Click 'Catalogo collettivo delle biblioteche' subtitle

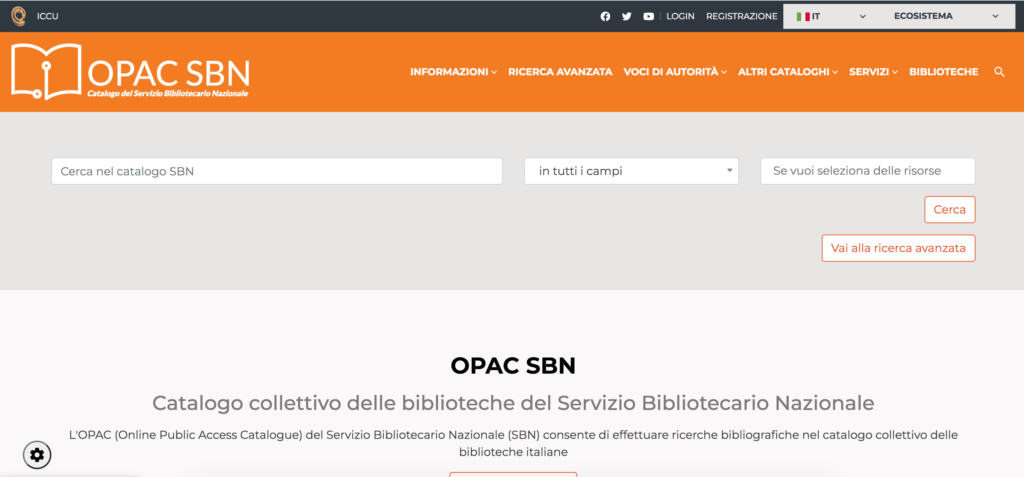pyautogui.click(x=513, y=403)
